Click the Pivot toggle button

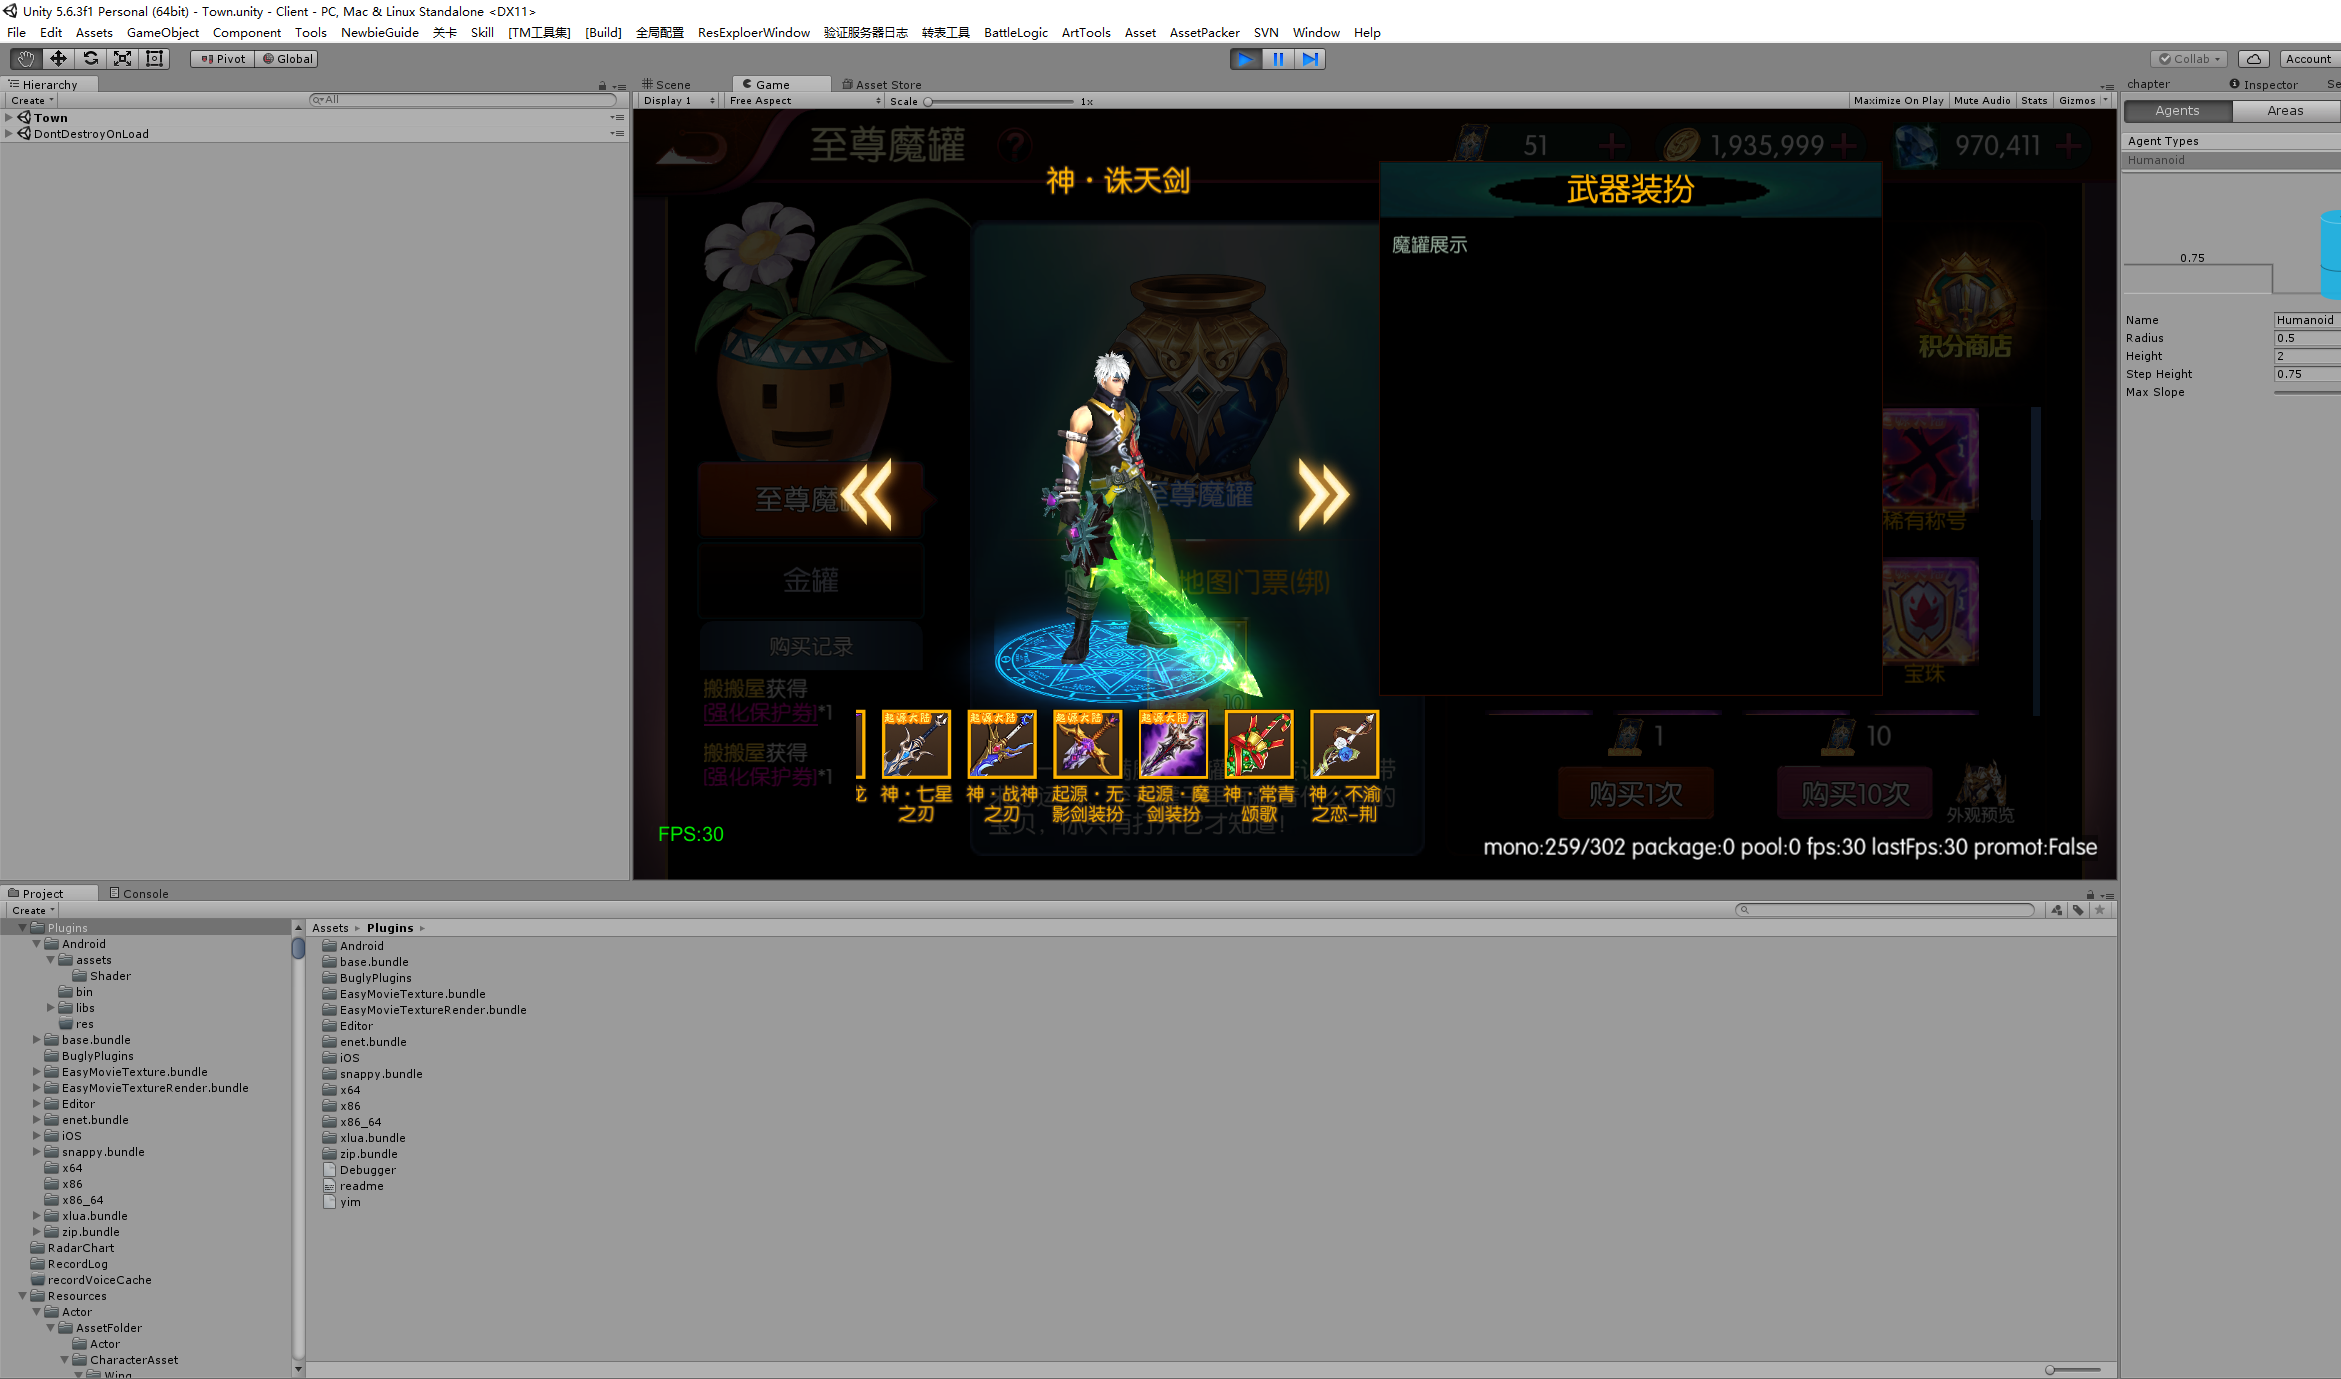[223, 59]
